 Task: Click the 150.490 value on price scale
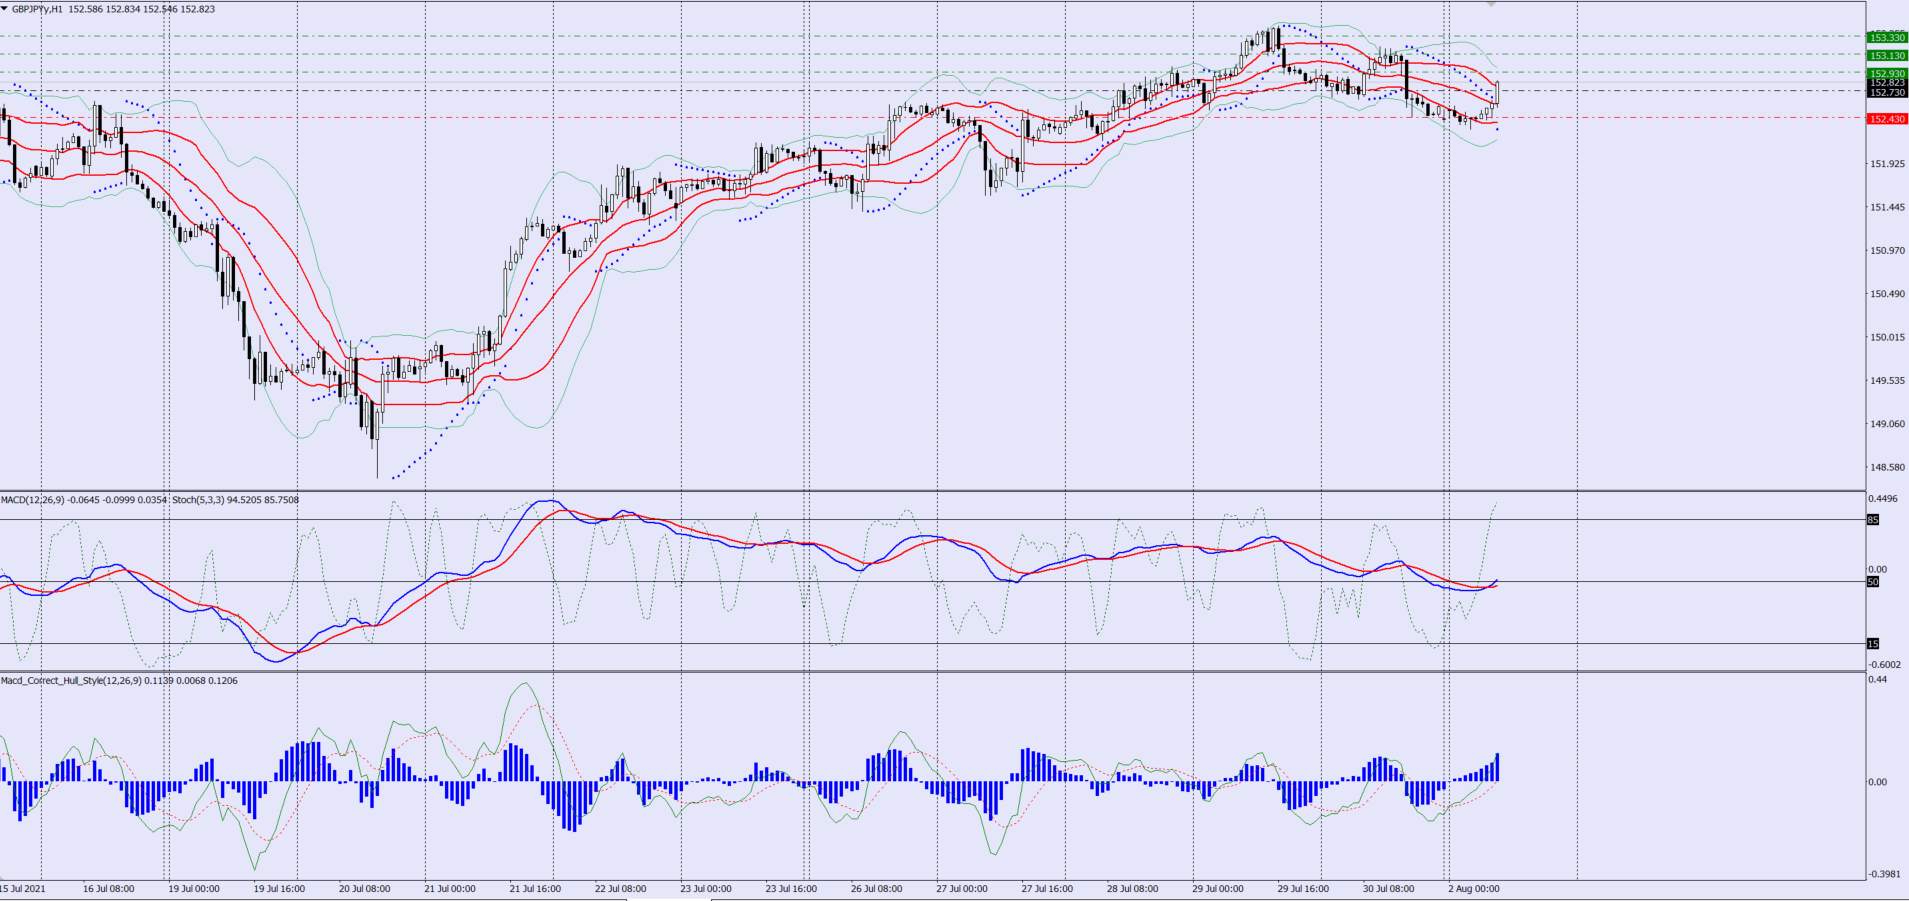click(x=1887, y=294)
